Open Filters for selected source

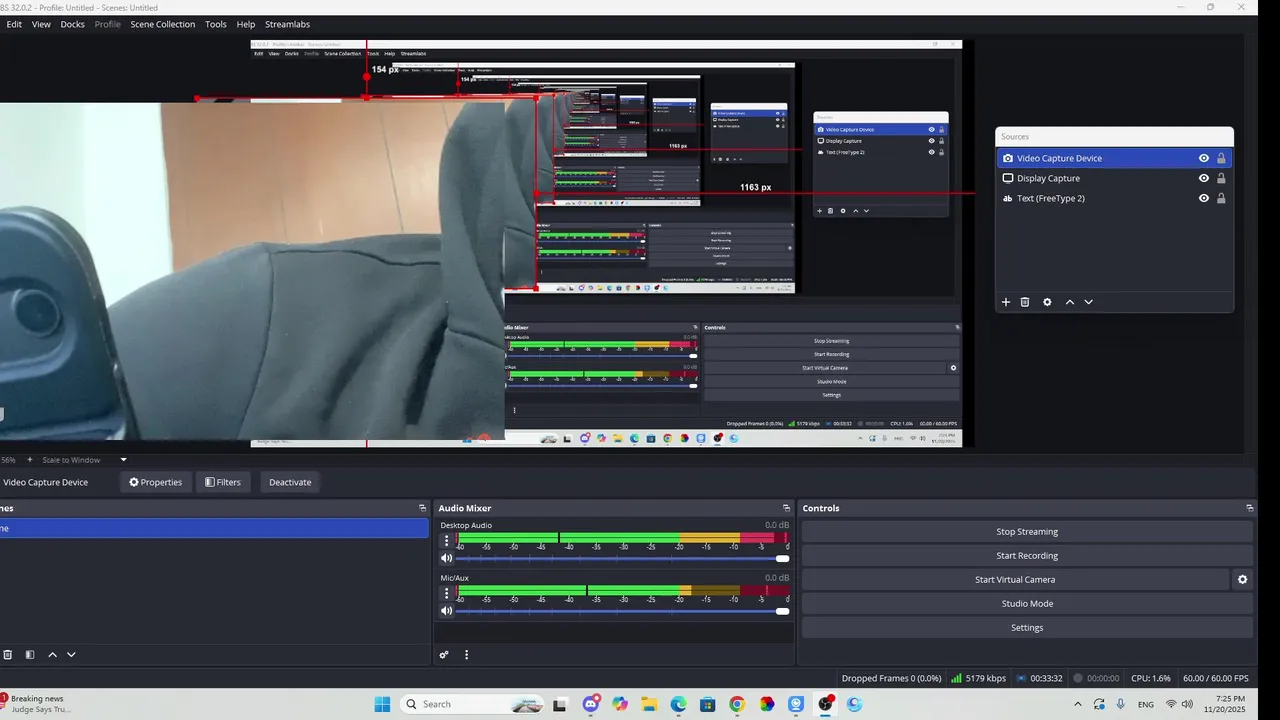(x=223, y=482)
